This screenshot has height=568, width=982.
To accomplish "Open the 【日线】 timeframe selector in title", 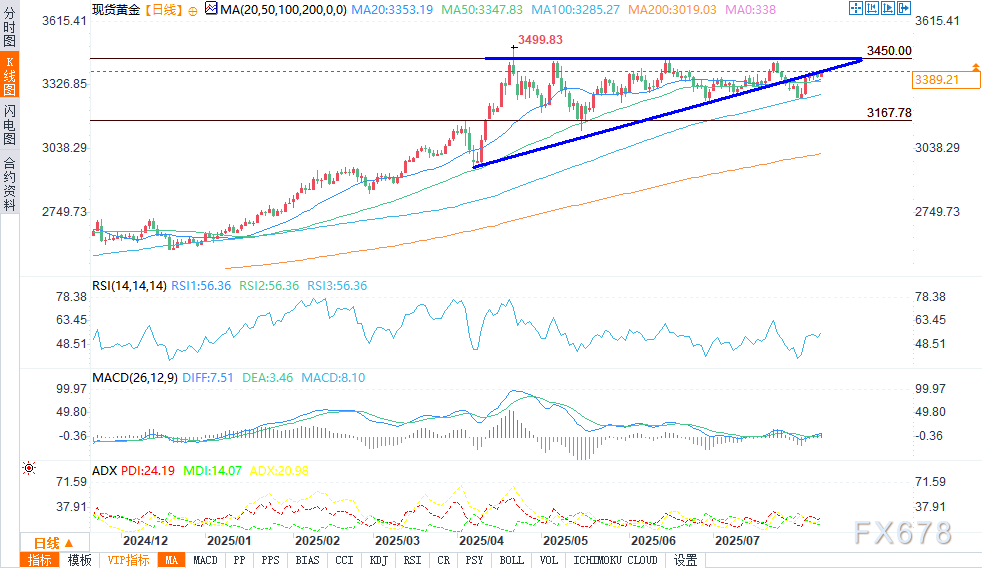I will point(163,10).
